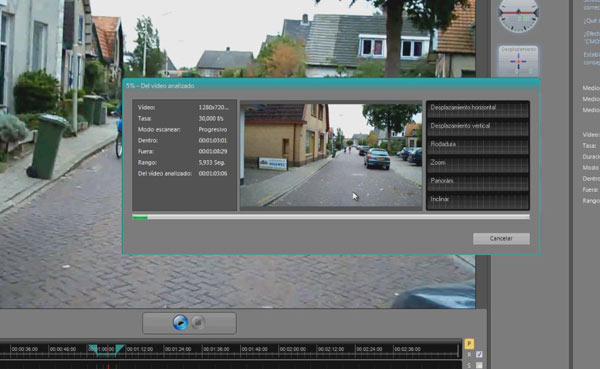Click the Rango value 5,933 Seg.
Viewport: 600px width, 369px height.
click(212, 163)
